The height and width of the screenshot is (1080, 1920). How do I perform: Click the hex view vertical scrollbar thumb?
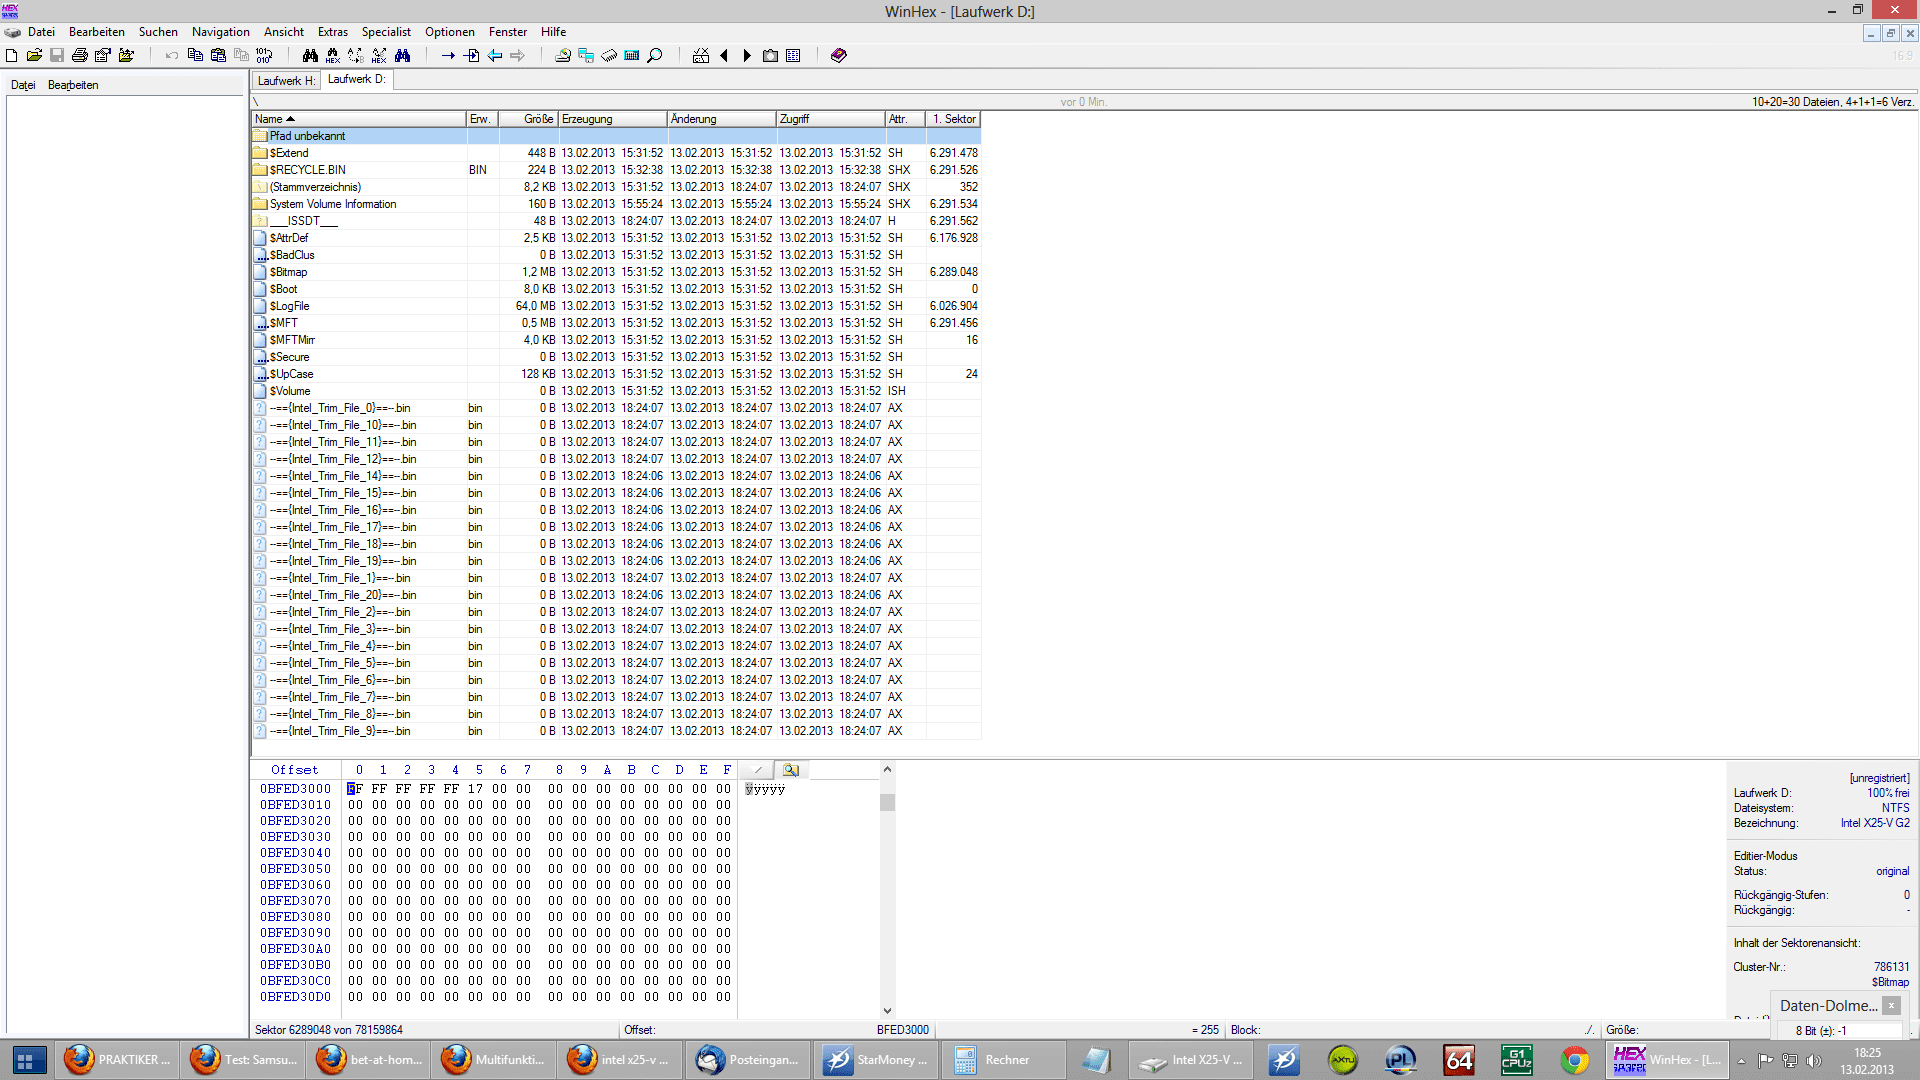pyautogui.click(x=887, y=802)
